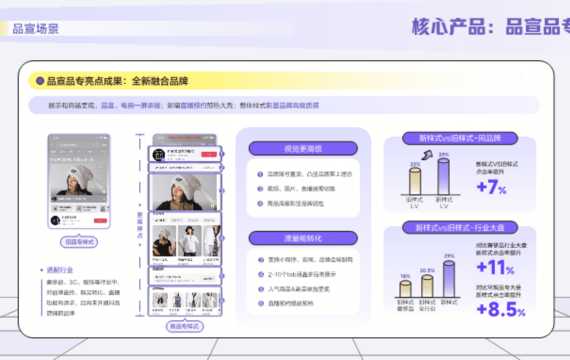Click the 视觉更高级 purple header
The image size is (570, 360).
tap(303, 148)
